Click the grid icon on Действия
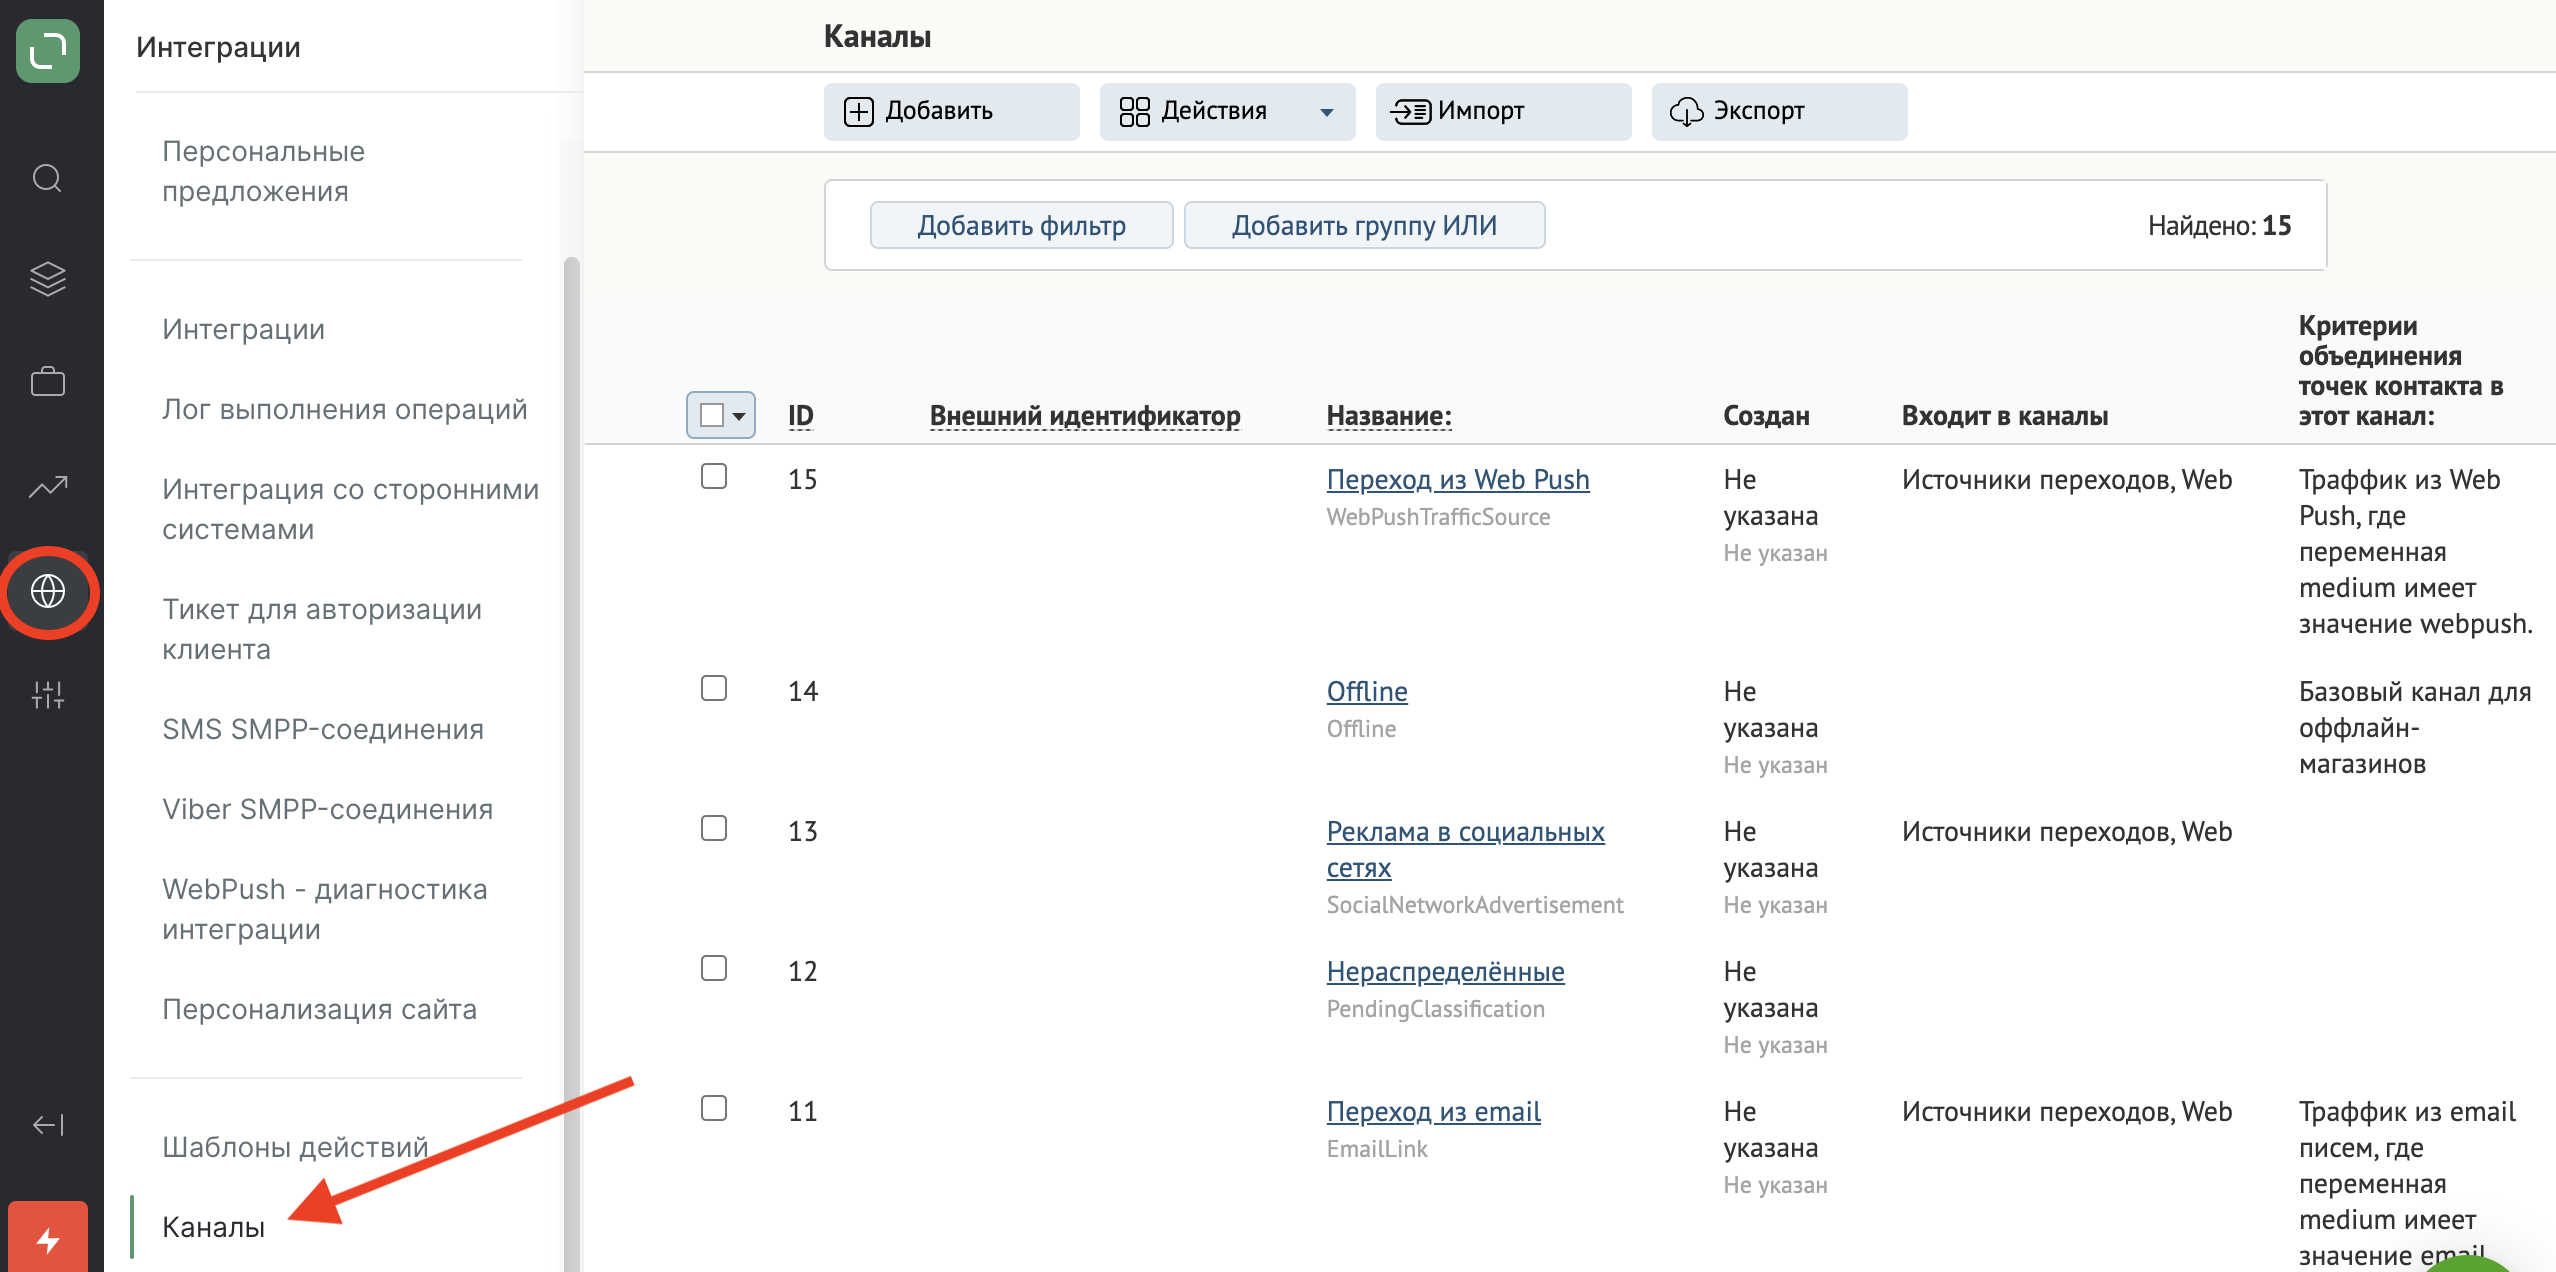 tap(1134, 111)
